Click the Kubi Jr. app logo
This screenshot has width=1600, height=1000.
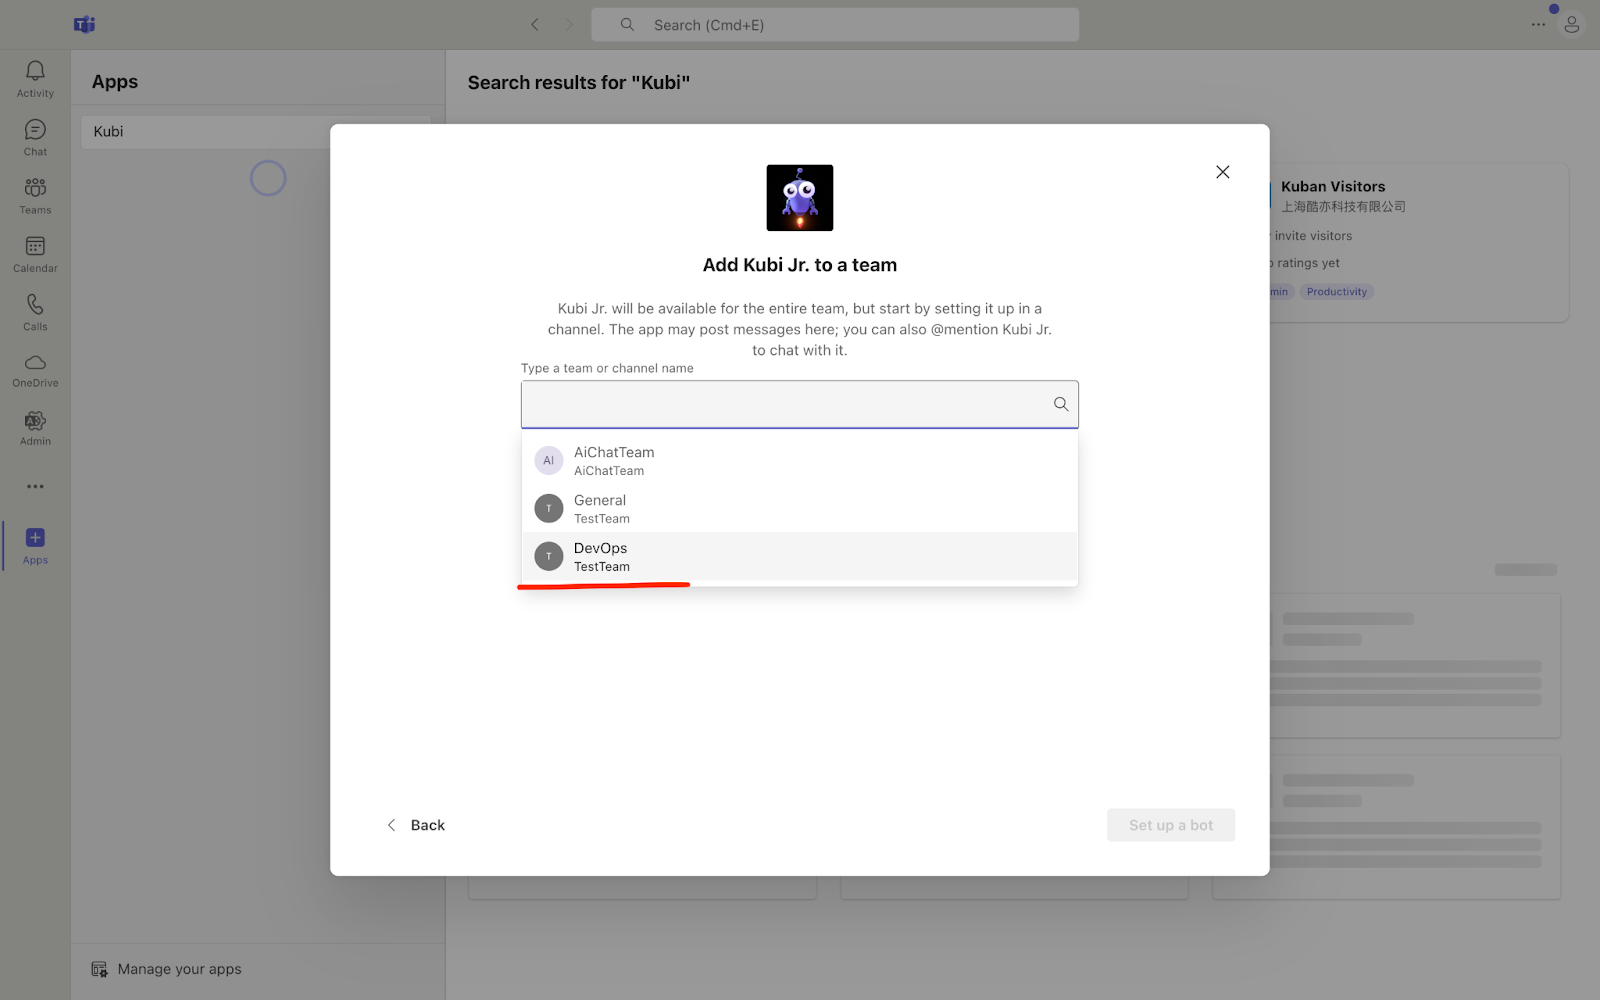[800, 198]
